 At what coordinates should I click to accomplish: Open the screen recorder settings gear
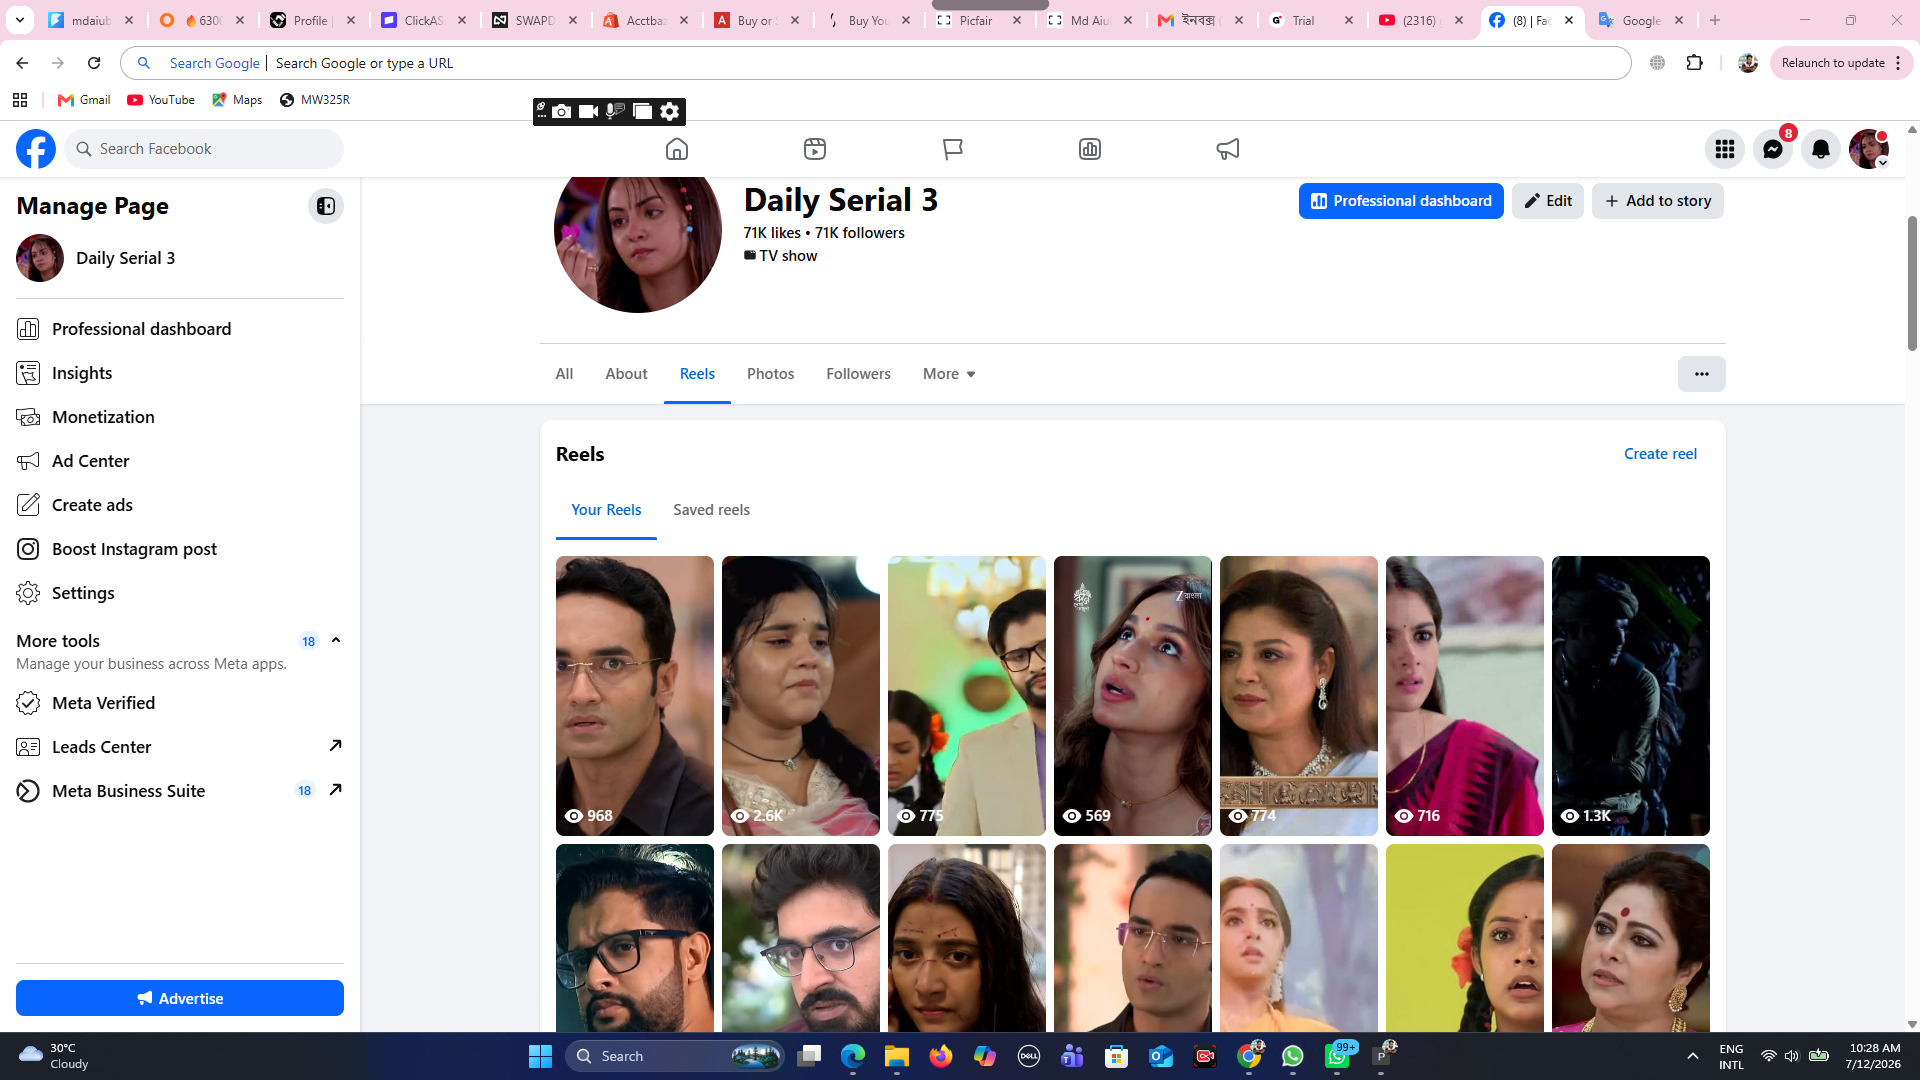pyautogui.click(x=670, y=111)
